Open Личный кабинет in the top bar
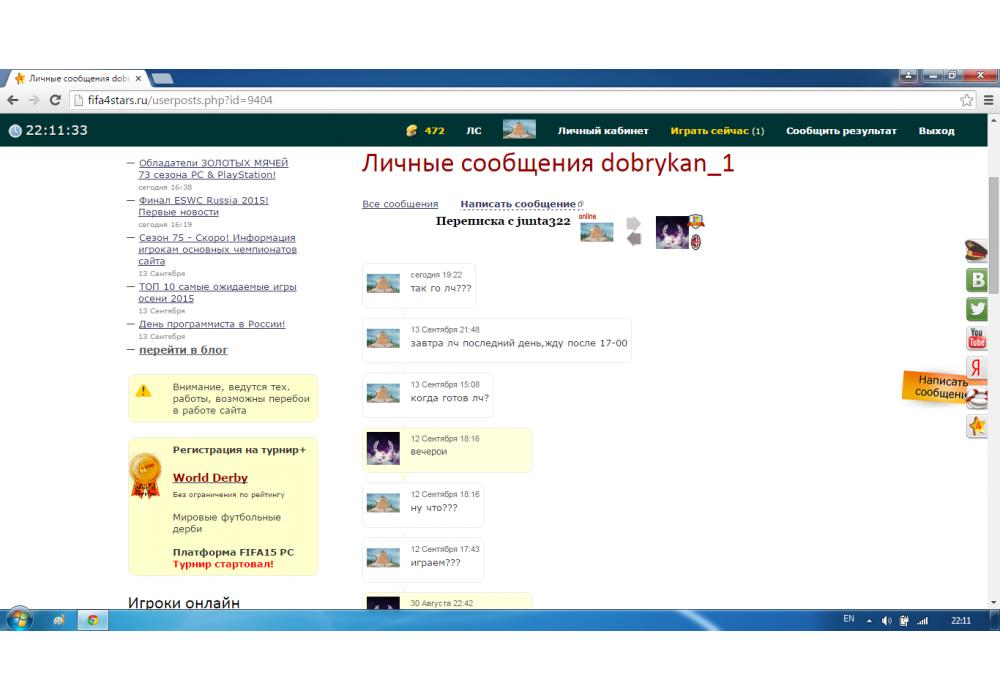Screen dimensions: 1000x700 (603, 131)
